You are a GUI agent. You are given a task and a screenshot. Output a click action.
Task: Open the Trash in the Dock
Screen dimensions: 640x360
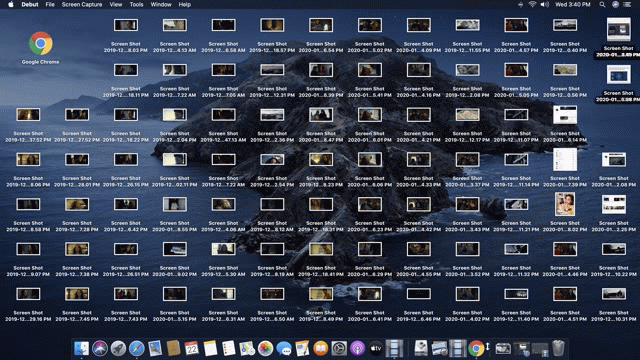click(558, 349)
